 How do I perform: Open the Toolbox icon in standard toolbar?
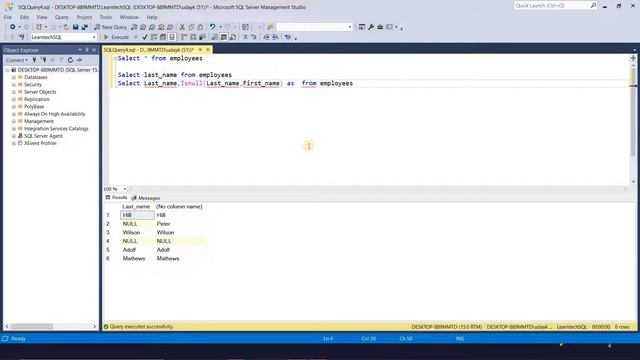pos(380,27)
